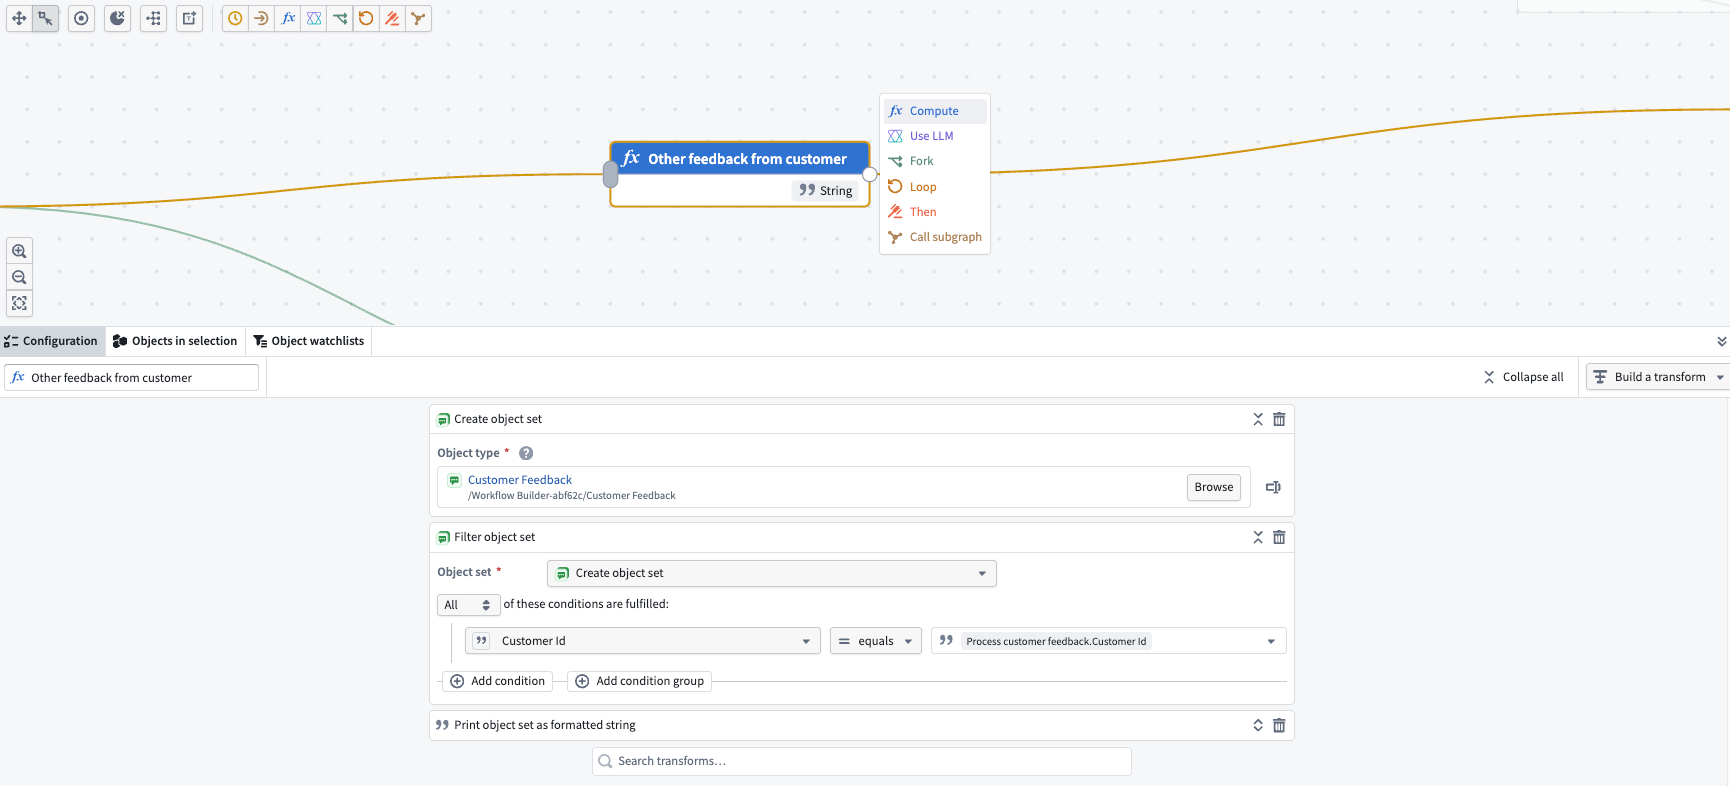
Task: Click the zoom out magnifier icon
Action: [x=19, y=277]
